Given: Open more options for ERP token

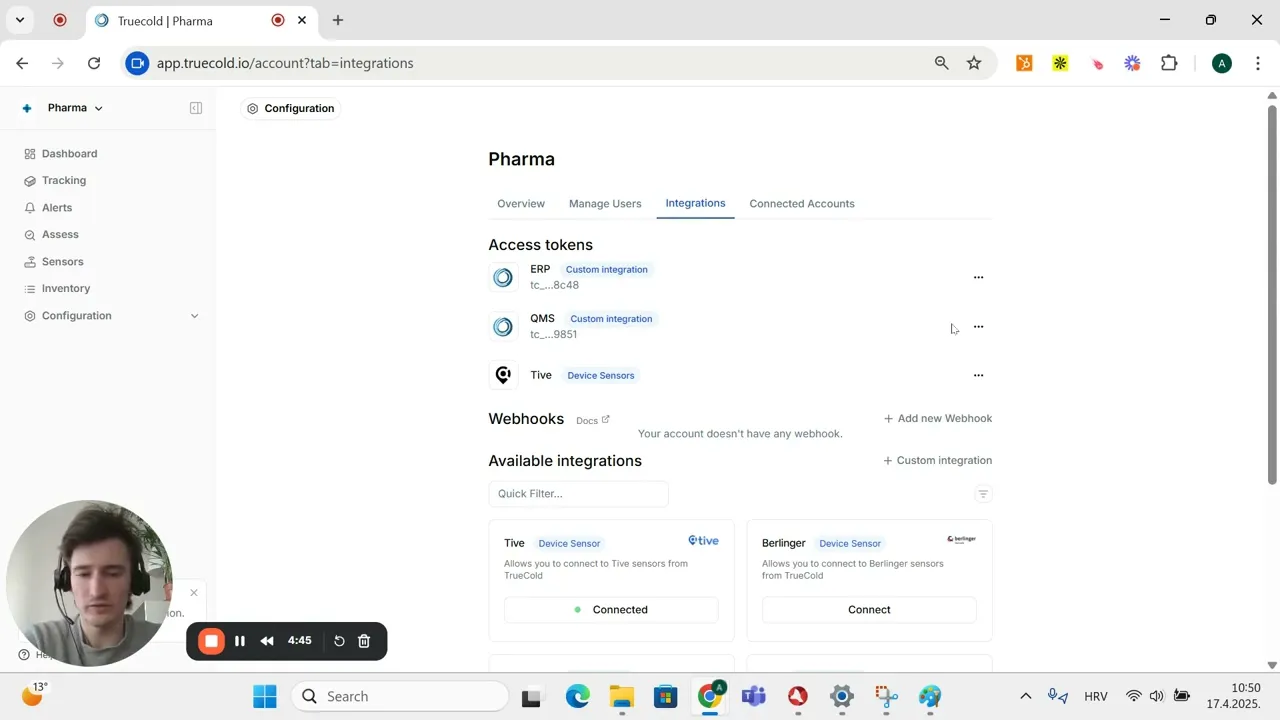Looking at the screenshot, I should (x=978, y=278).
